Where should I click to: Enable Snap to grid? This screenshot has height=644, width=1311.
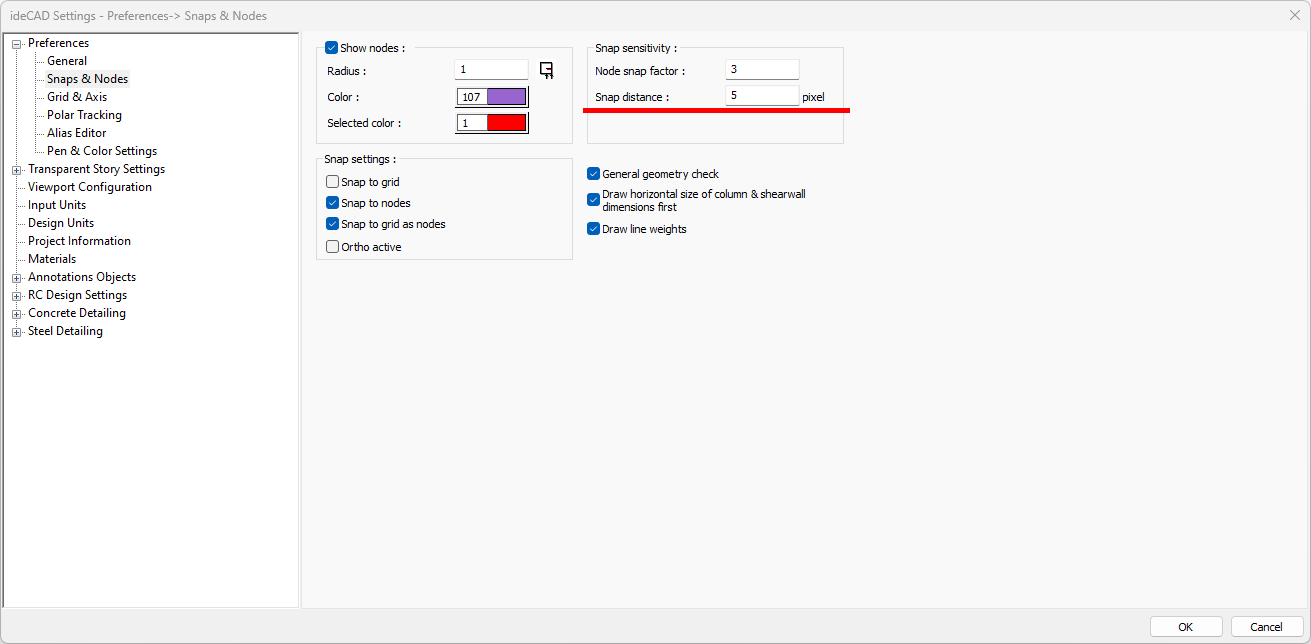click(333, 182)
